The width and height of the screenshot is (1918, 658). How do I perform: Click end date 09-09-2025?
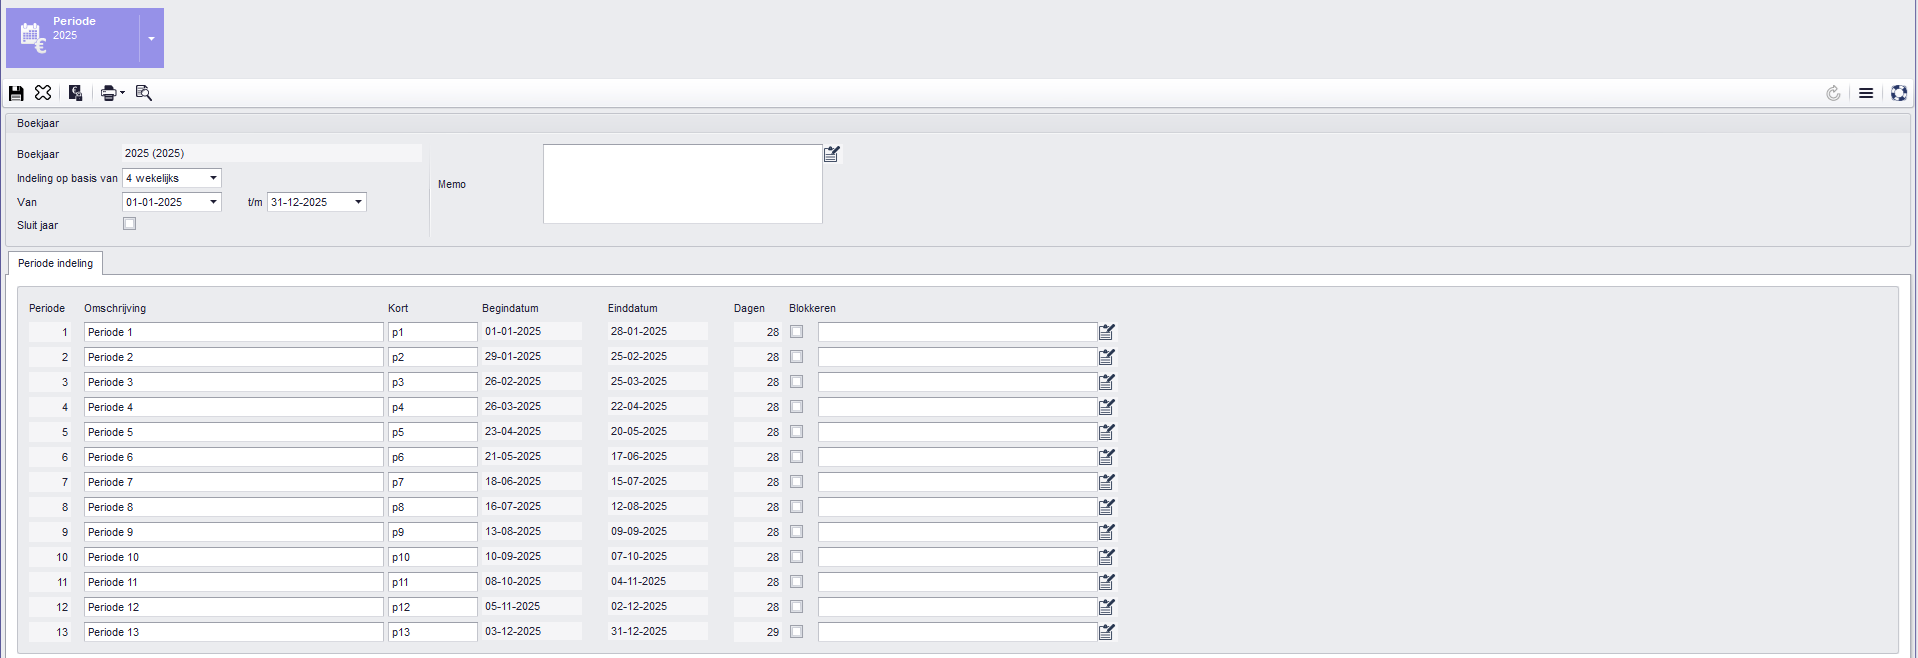pyautogui.click(x=657, y=531)
